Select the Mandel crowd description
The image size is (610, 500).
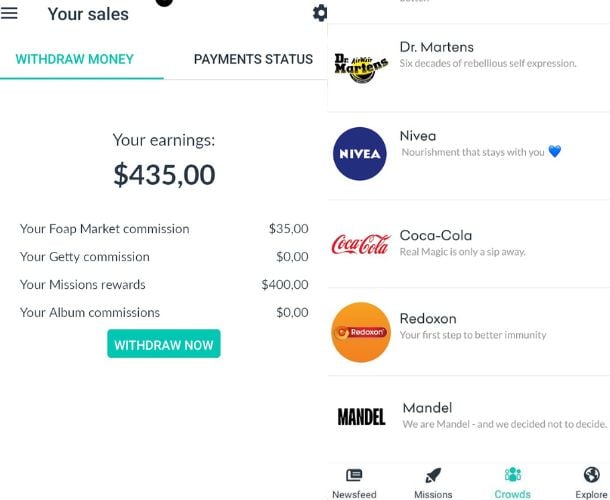[504, 424]
